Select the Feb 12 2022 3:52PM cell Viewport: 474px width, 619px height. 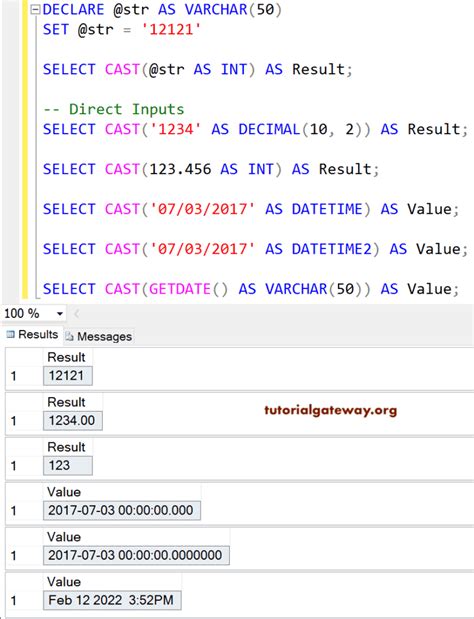coord(112,600)
